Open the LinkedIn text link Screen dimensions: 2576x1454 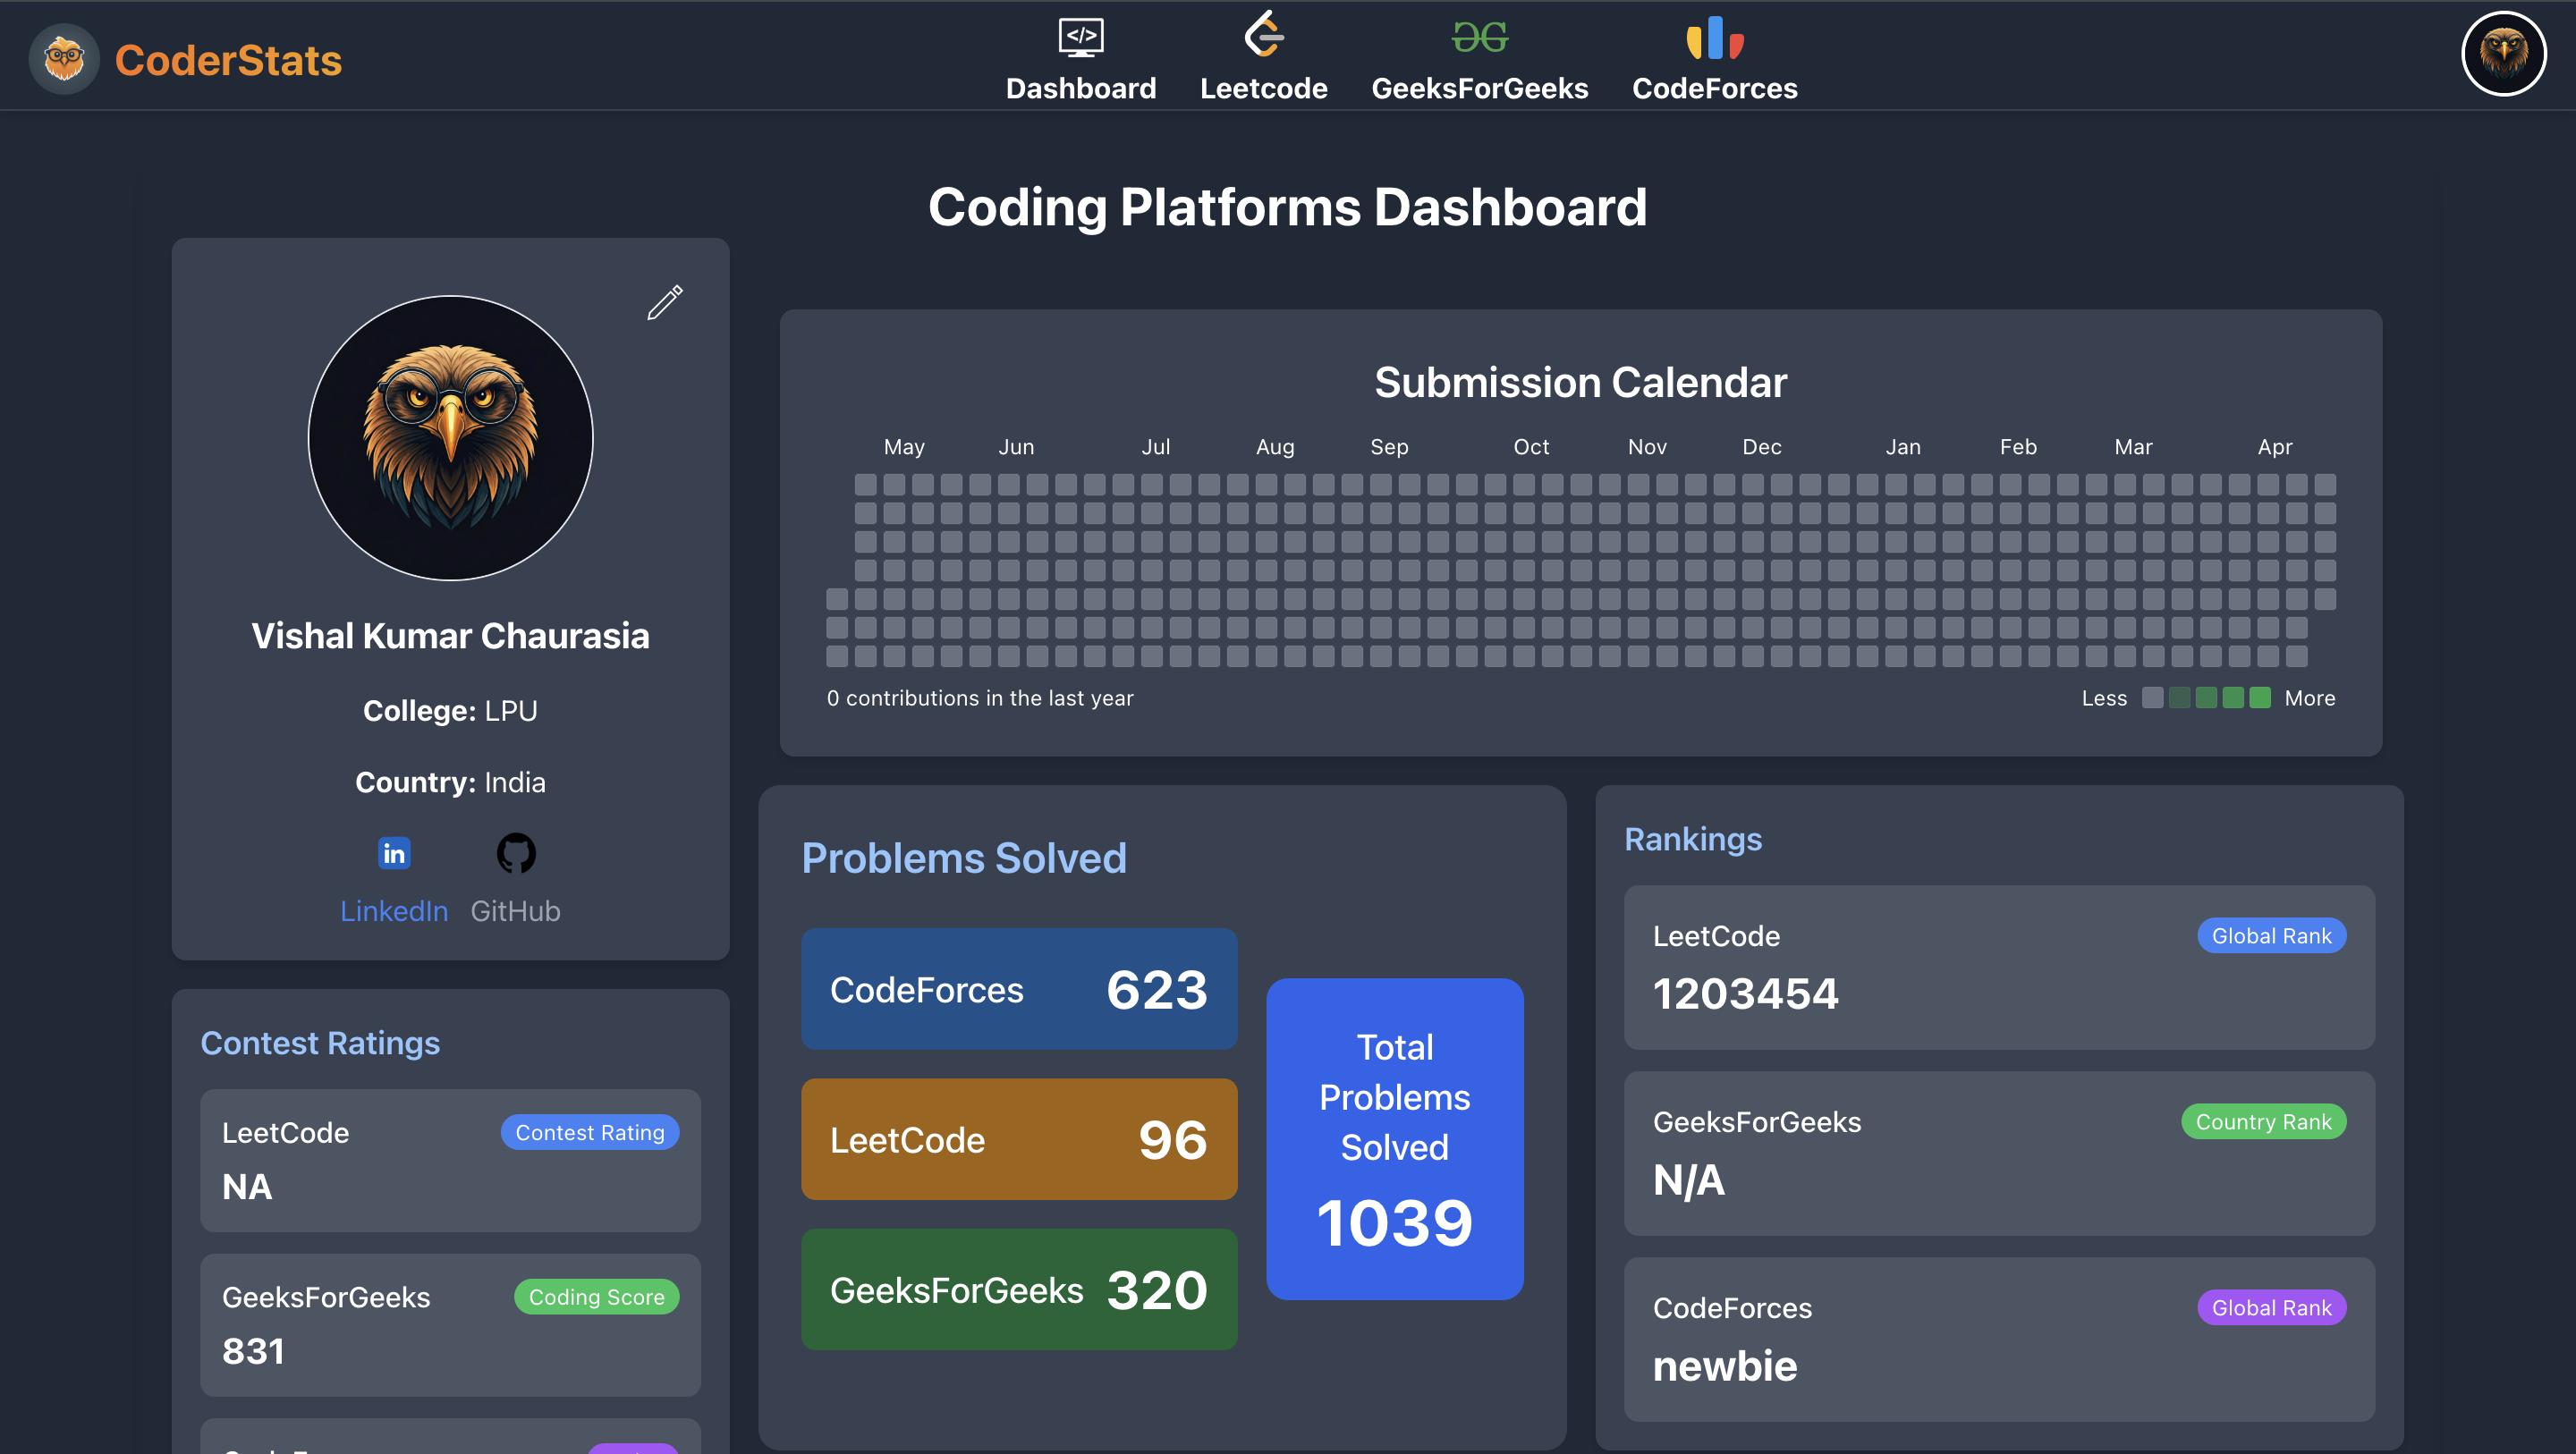point(394,910)
